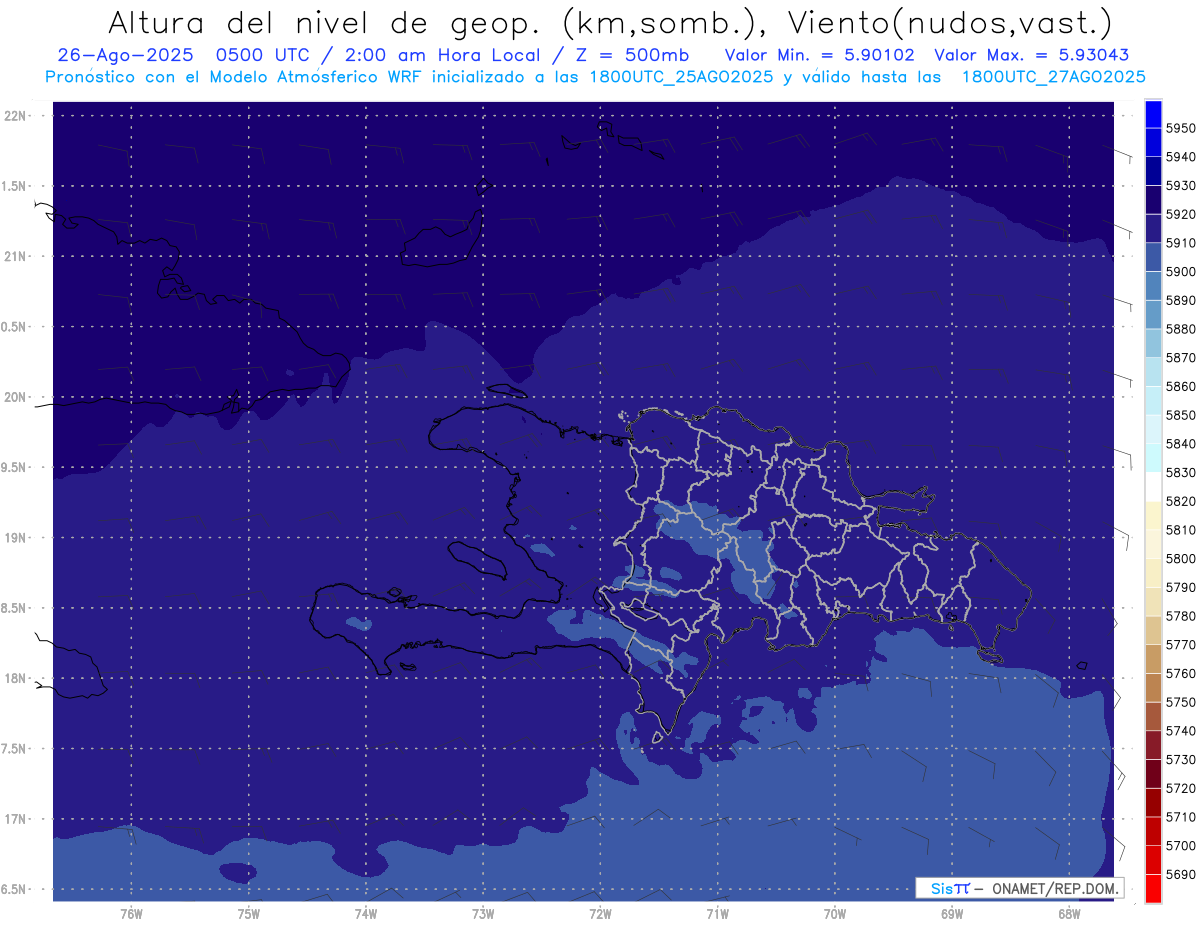Click the longitude label '71W'
Viewport: 1200px width, 927px height.
717,914
